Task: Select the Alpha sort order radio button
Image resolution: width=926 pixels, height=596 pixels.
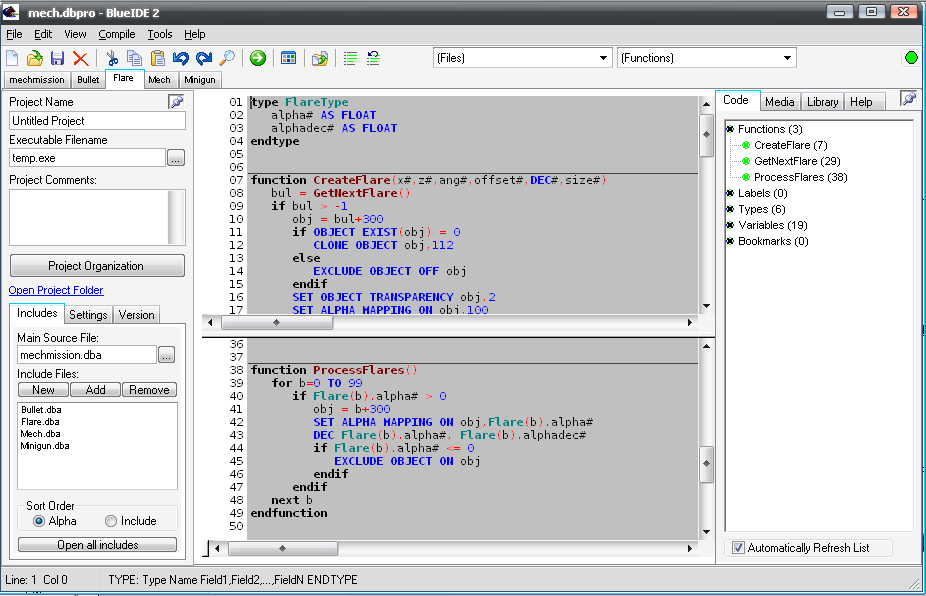Action: tap(40, 521)
